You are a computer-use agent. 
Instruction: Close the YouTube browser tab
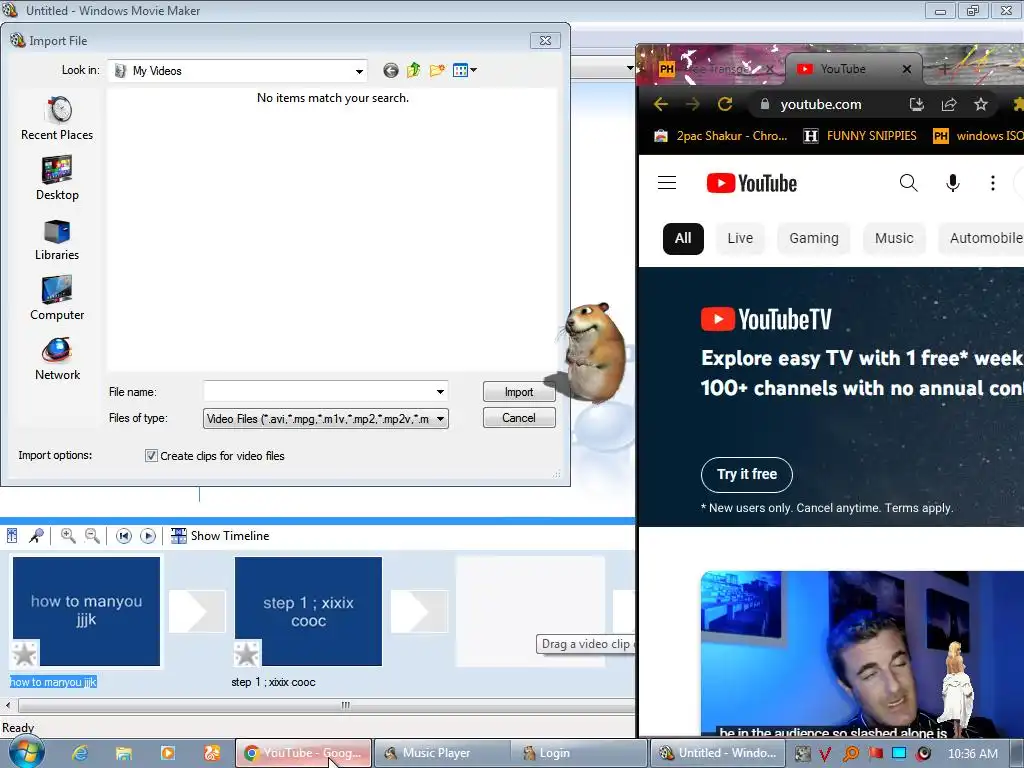[906, 69]
